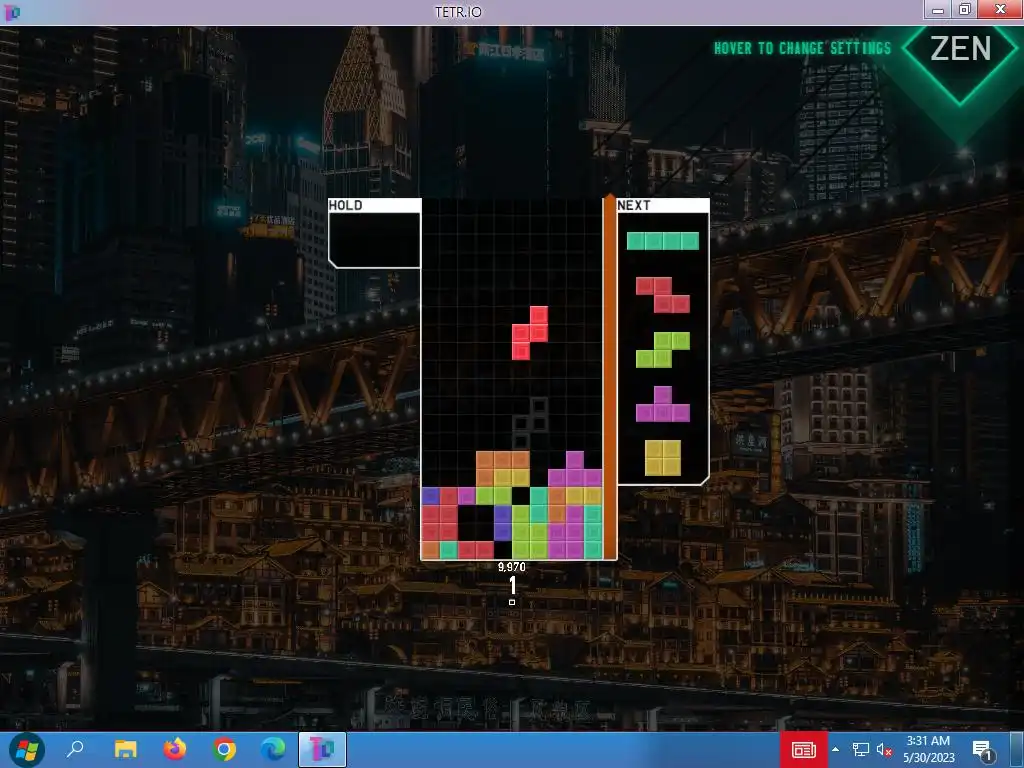Screen dimensions: 1024x768
Task: Launch Microsoft Edge from taskbar
Action: (273, 750)
